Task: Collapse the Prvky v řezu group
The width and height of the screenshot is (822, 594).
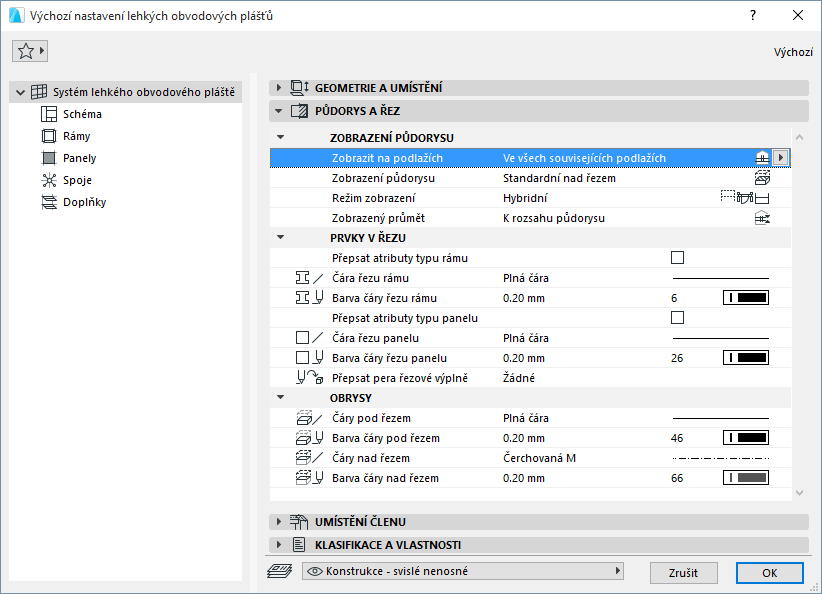Action: (280, 237)
